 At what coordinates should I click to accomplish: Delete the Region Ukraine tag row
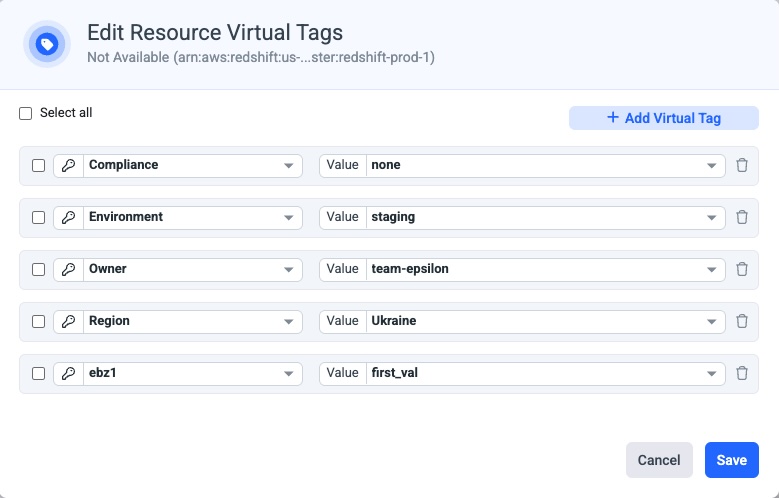point(742,321)
